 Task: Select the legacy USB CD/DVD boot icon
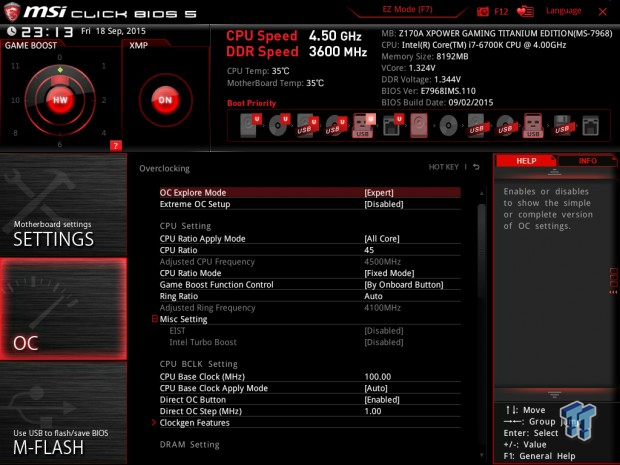click(x=505, y=126)
